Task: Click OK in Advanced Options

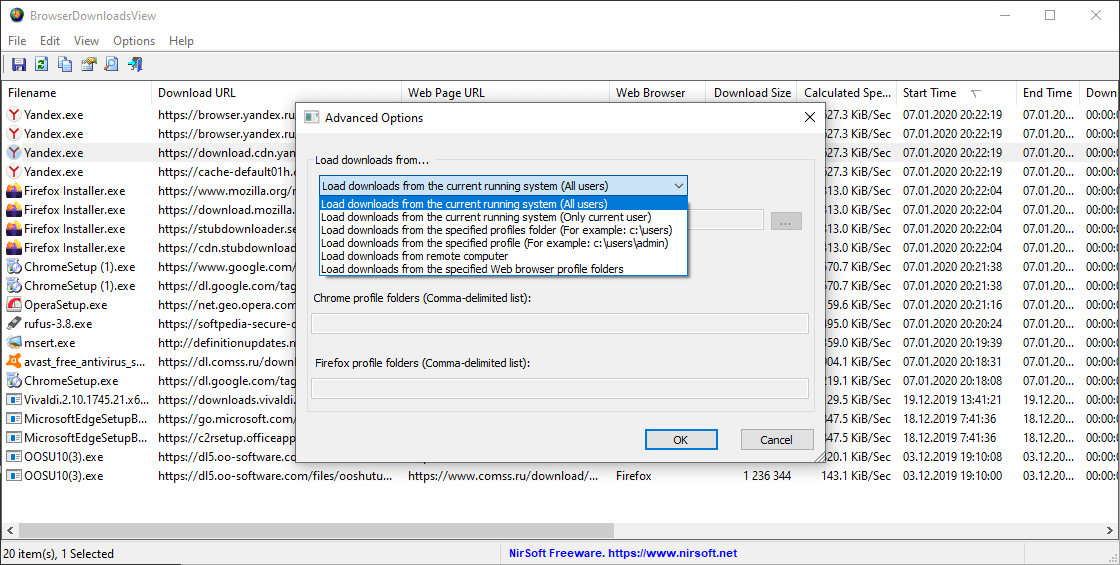Action: [681, 439]
